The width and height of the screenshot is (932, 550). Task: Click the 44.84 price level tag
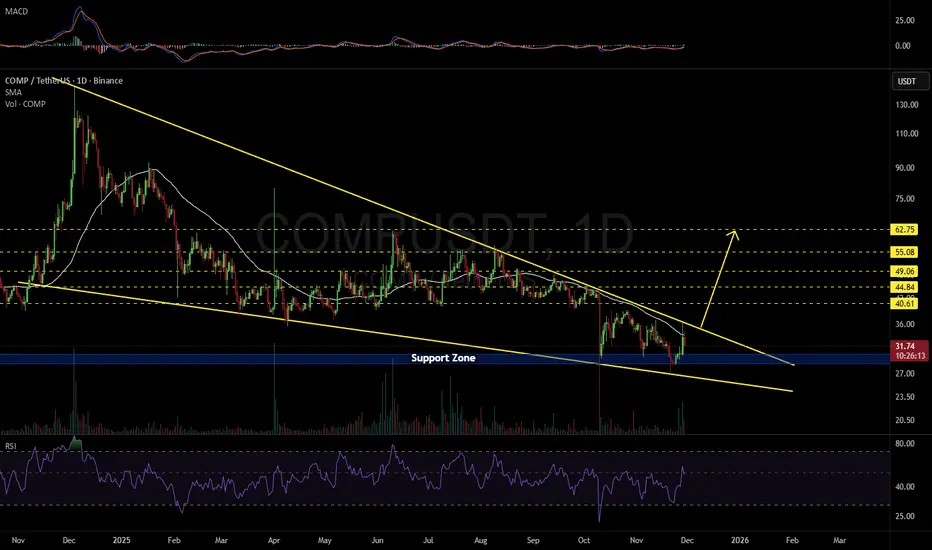click(904, 287)
